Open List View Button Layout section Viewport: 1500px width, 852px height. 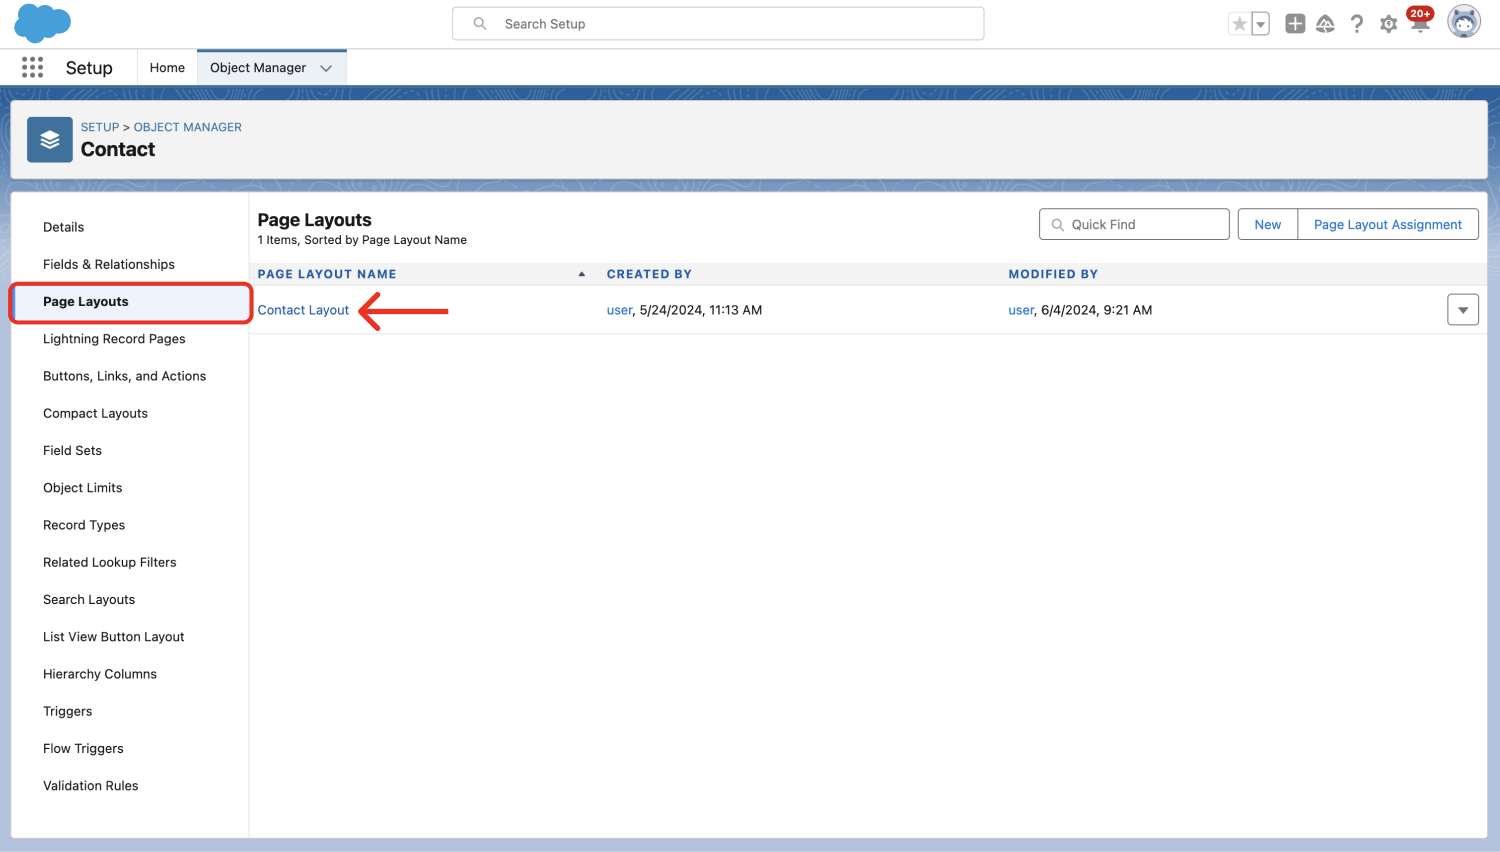click(114, 637)
